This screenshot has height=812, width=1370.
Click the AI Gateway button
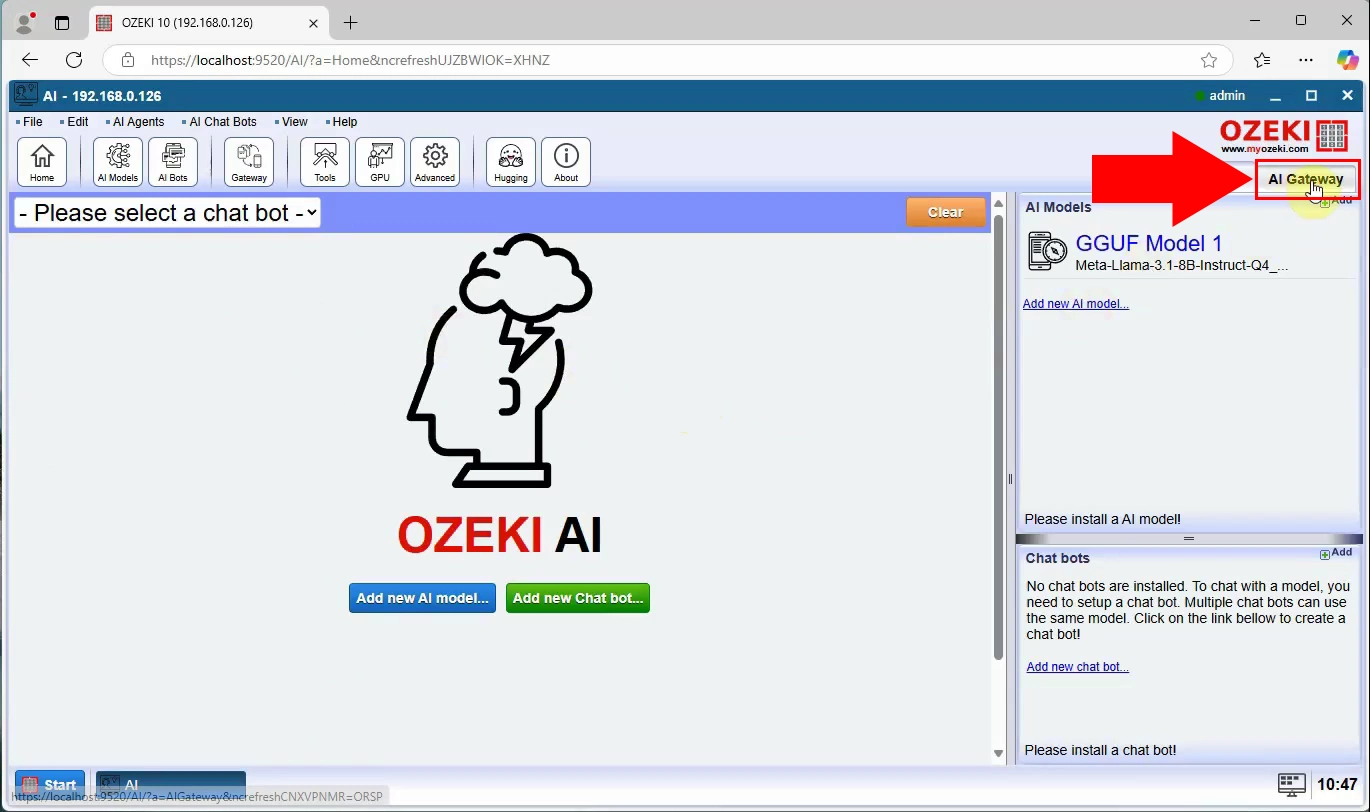[x=1306, y=180]
